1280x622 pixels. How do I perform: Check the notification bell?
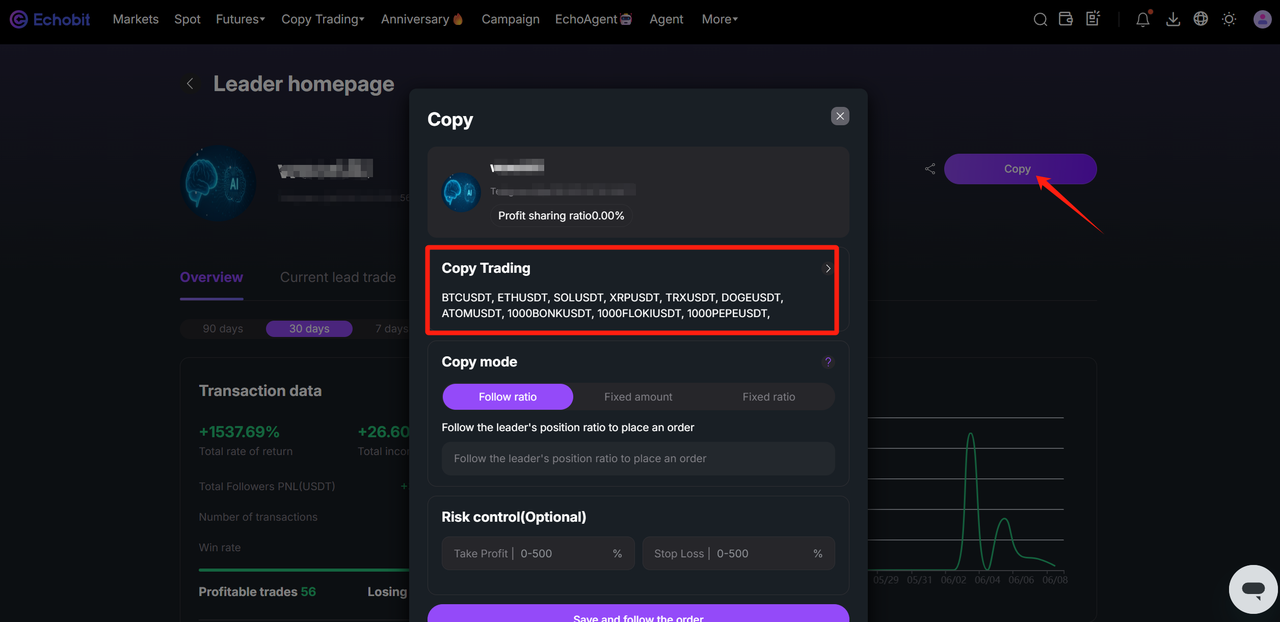pos(1143,19)
